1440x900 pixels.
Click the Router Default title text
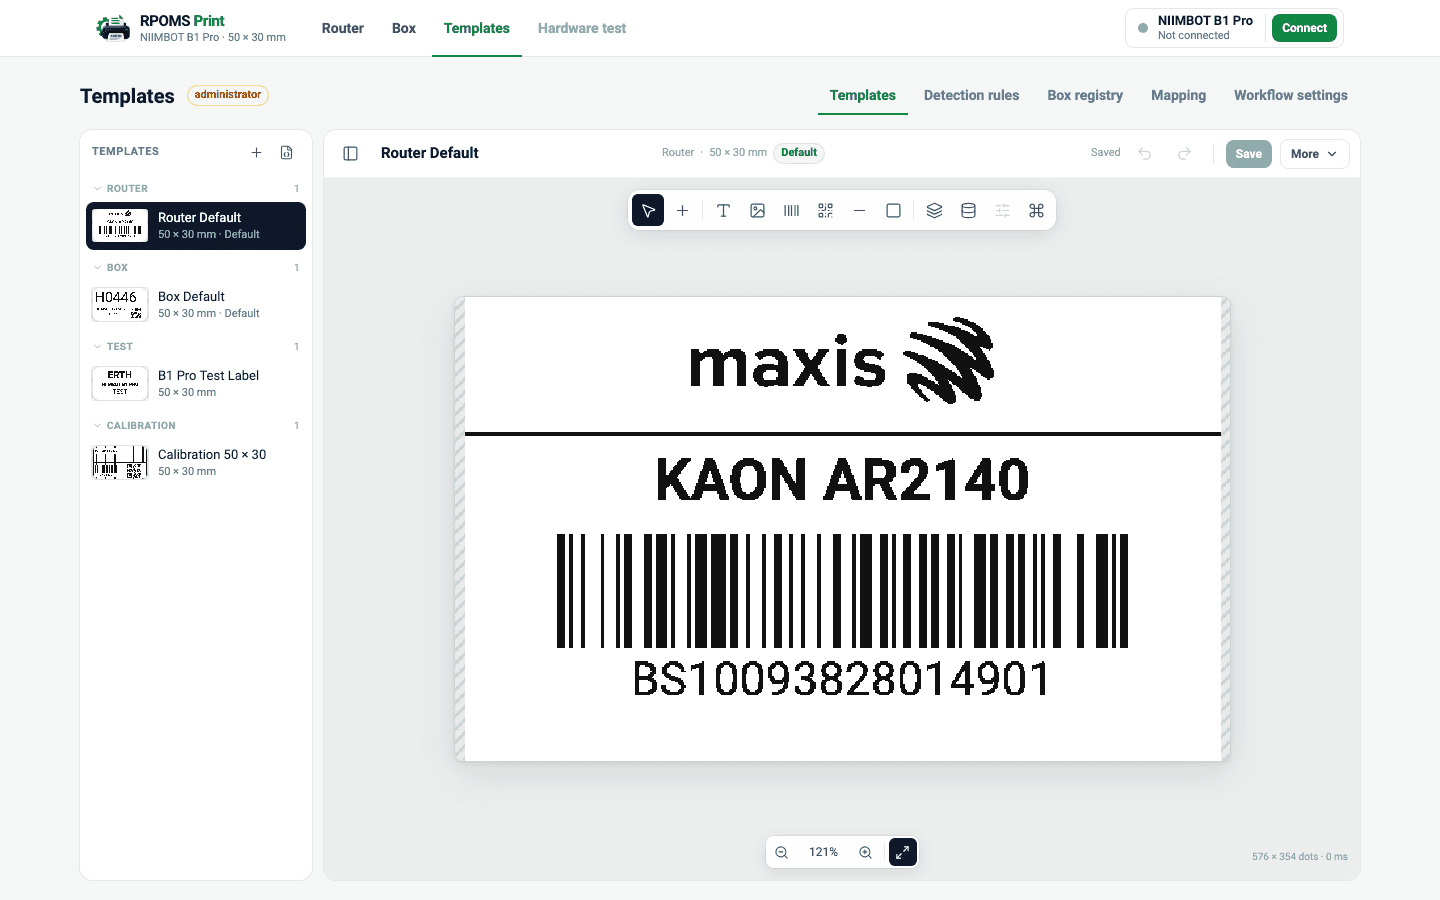pos(430,153)
